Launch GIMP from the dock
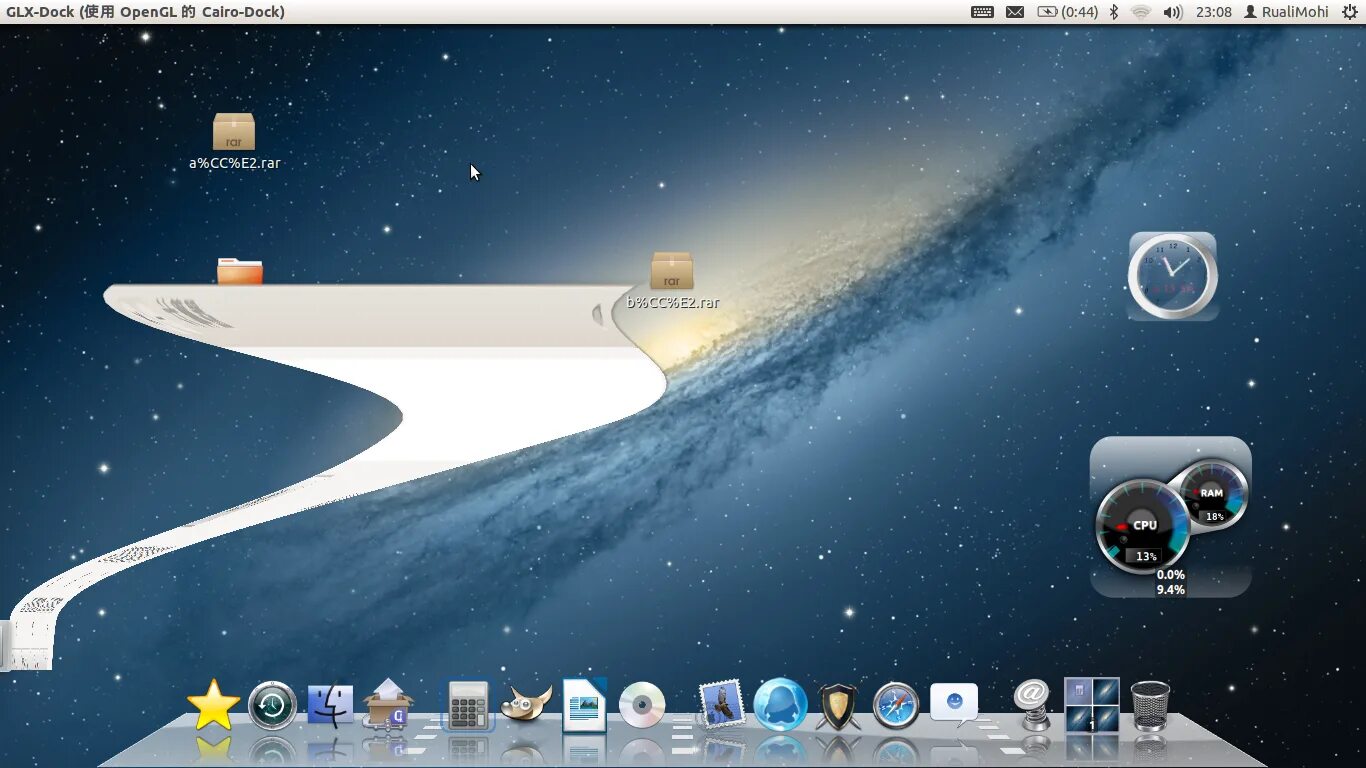 tap(526, 704)
